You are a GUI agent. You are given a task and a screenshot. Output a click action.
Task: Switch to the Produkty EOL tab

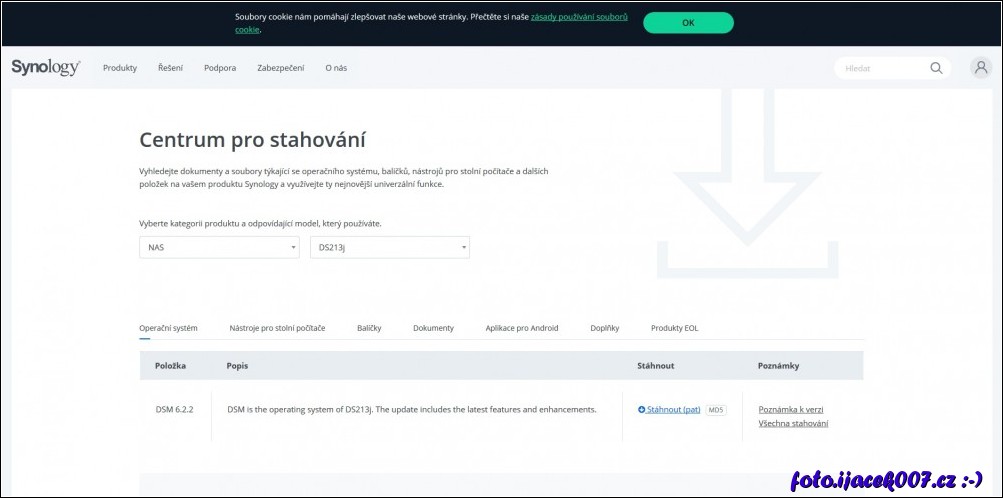(674, 328)
